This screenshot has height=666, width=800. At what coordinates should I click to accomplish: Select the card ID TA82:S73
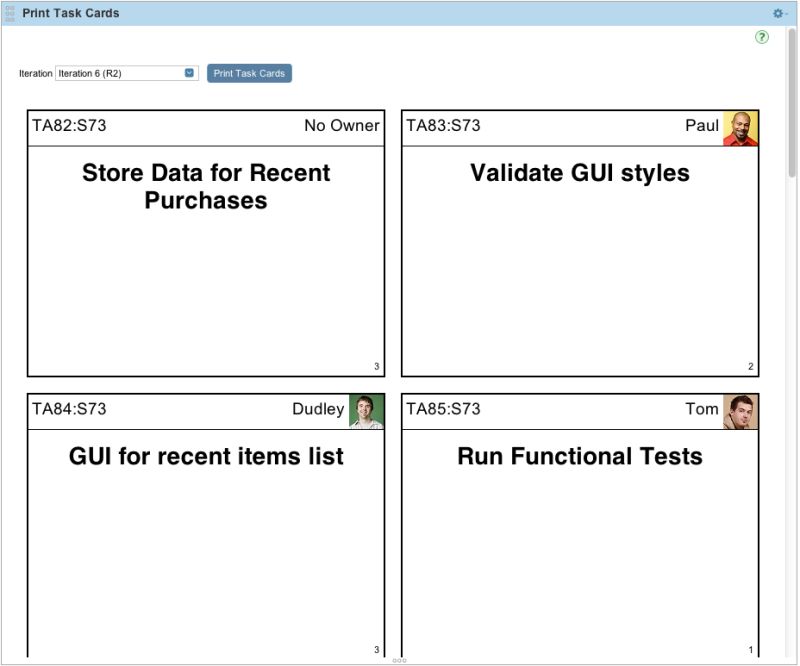[68, 126]
